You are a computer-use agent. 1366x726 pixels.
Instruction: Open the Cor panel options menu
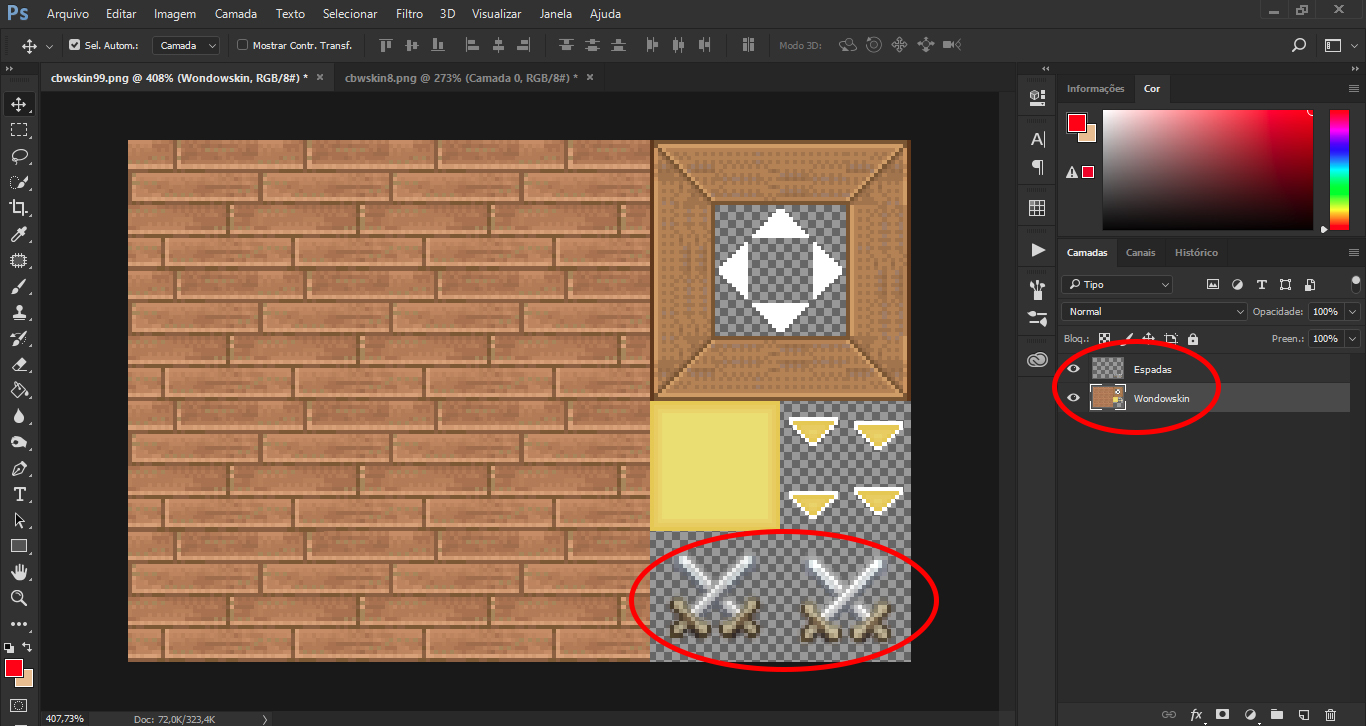(x=1354, y=89)
